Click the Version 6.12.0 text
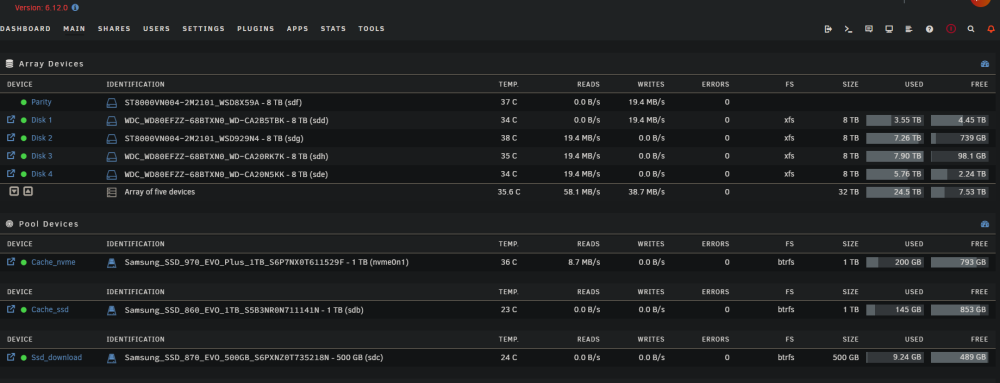This screenshot has height=383, width=1000. pos(41,8)
